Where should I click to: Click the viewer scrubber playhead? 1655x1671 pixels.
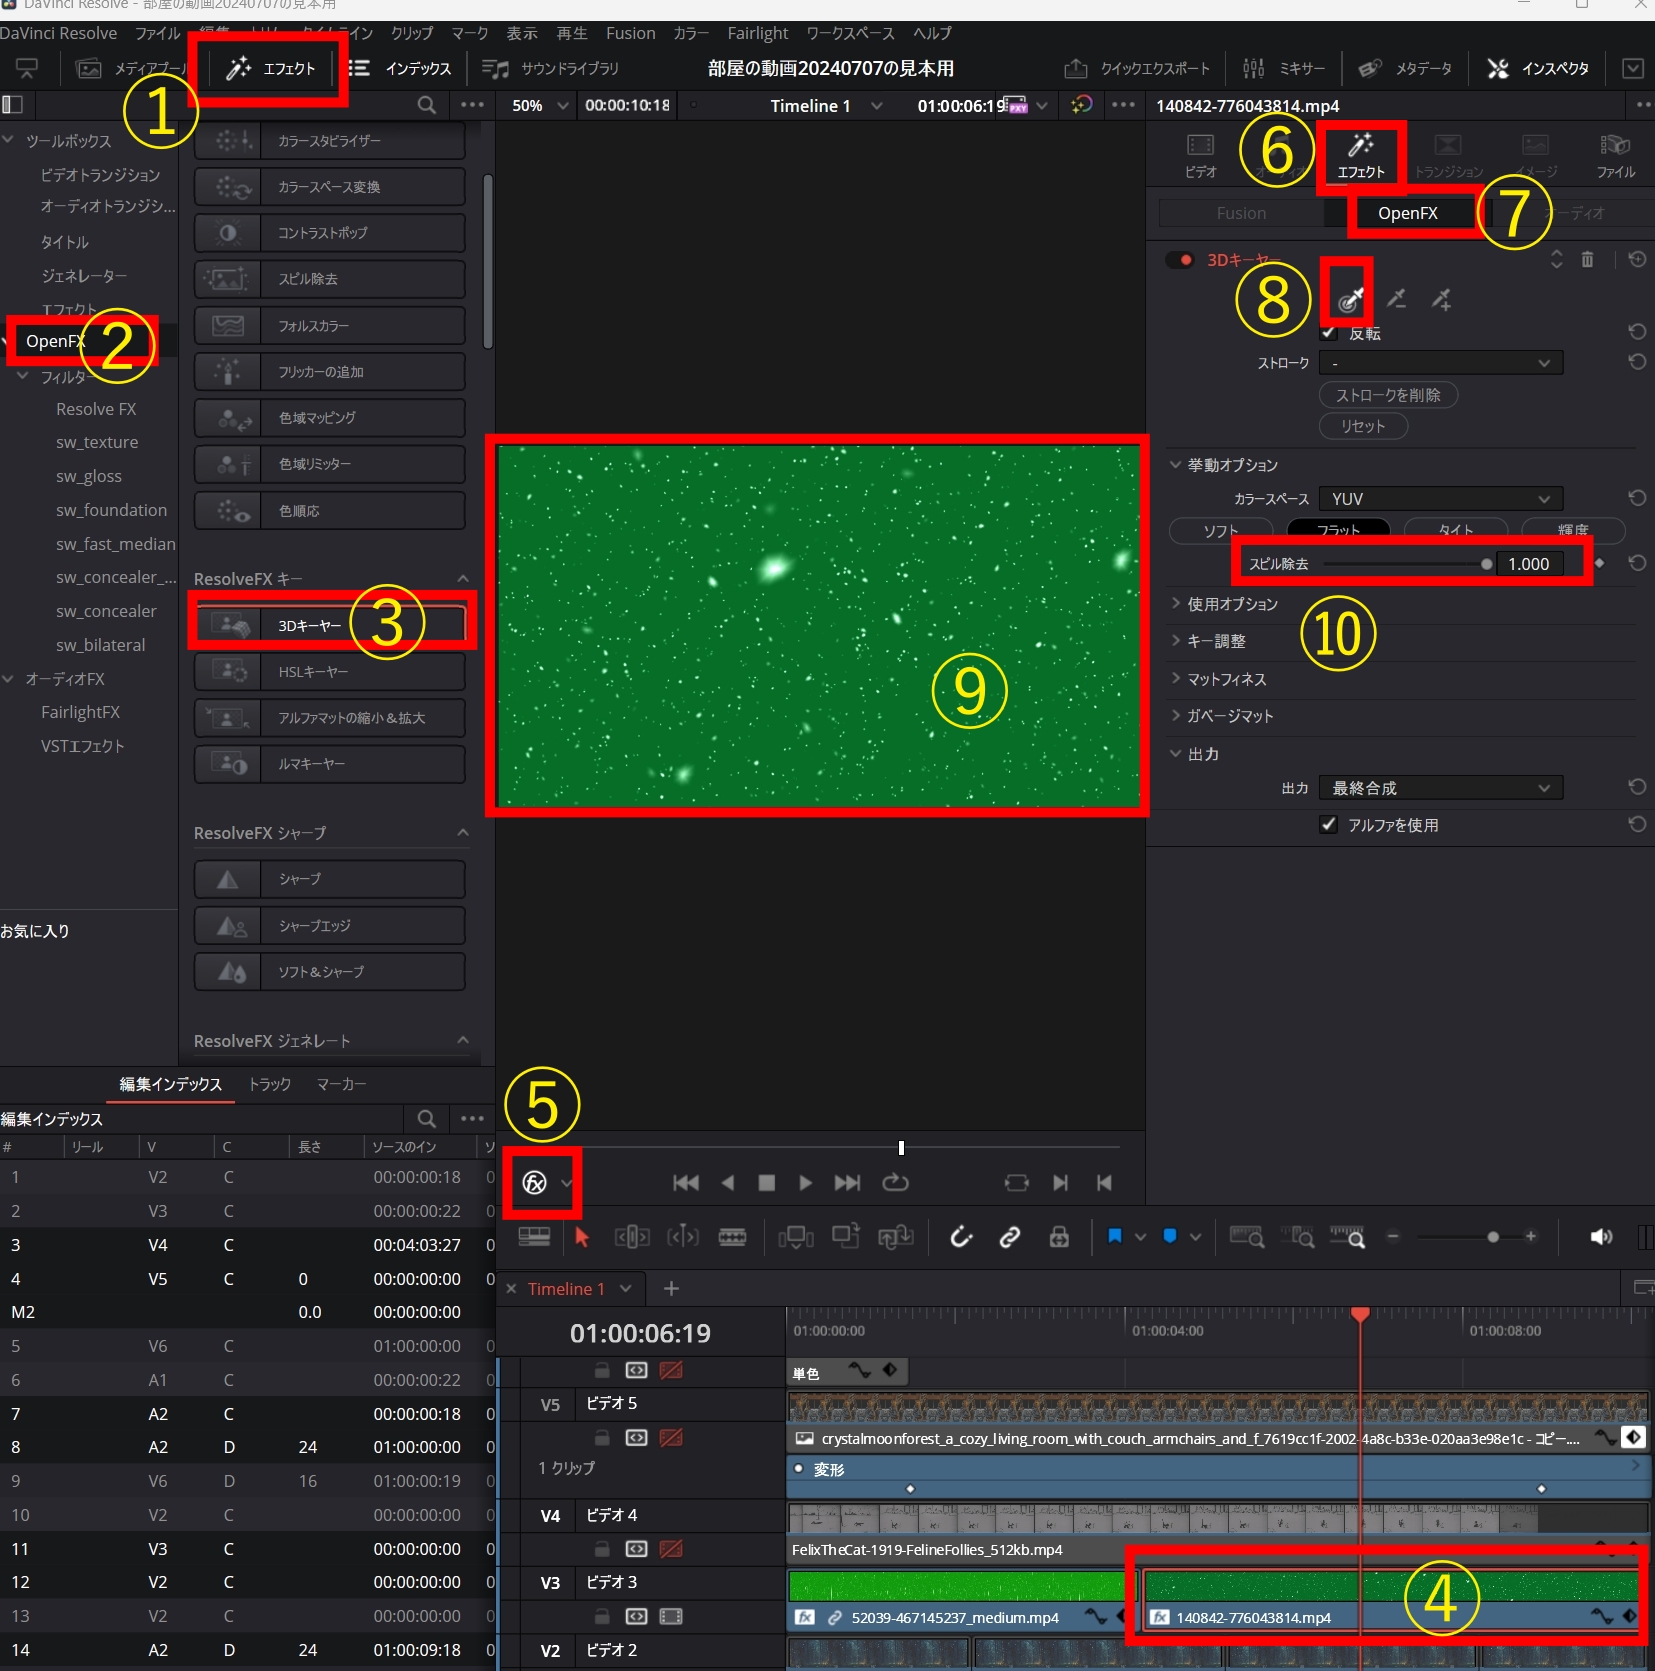tap(901, 1147)
